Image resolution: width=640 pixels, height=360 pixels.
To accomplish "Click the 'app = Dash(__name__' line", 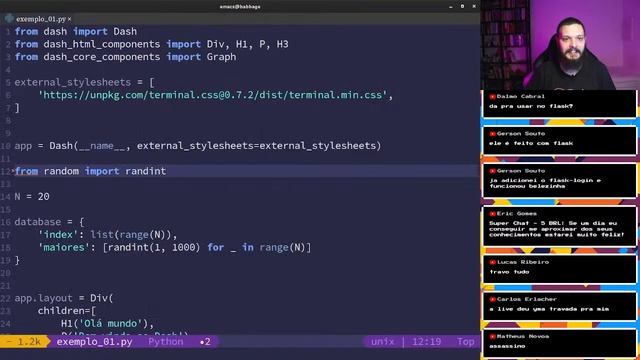I will [198, 146].
